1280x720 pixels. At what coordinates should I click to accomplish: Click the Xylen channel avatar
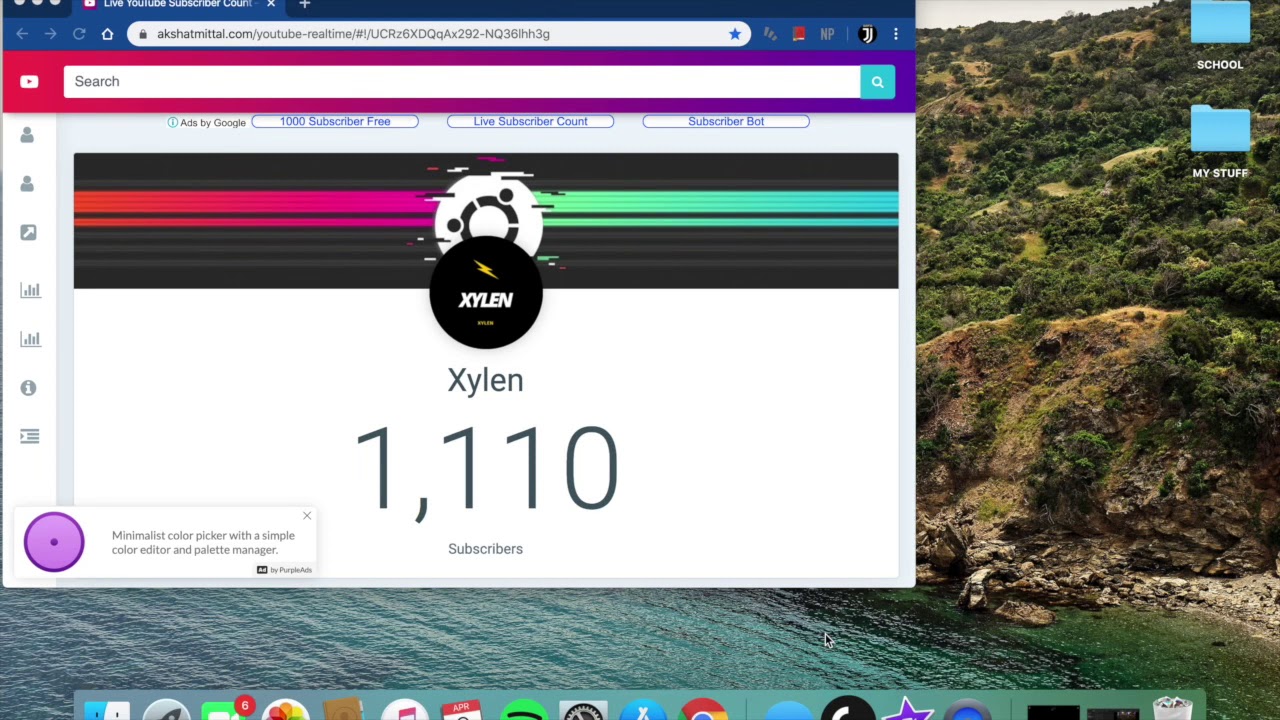tap(486, 292)
